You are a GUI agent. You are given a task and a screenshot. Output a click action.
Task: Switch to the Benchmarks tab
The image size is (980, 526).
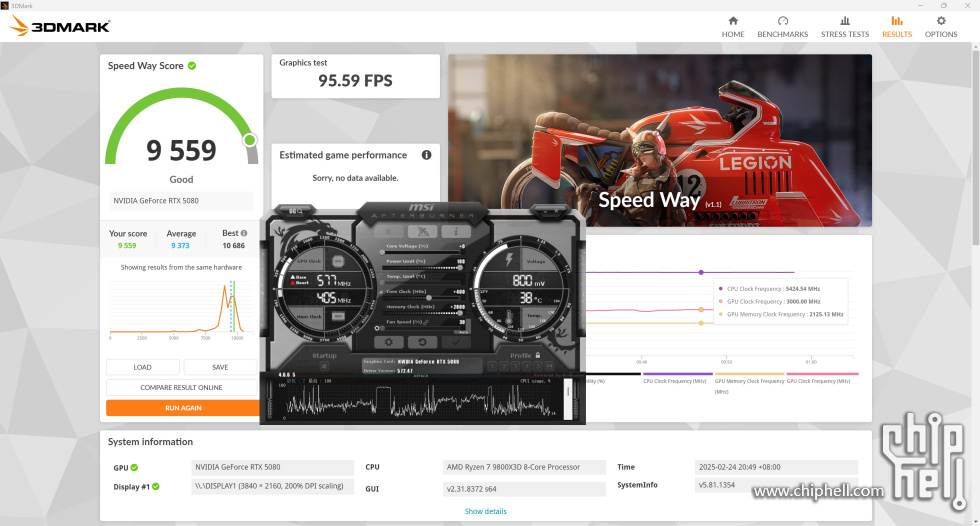782,27
